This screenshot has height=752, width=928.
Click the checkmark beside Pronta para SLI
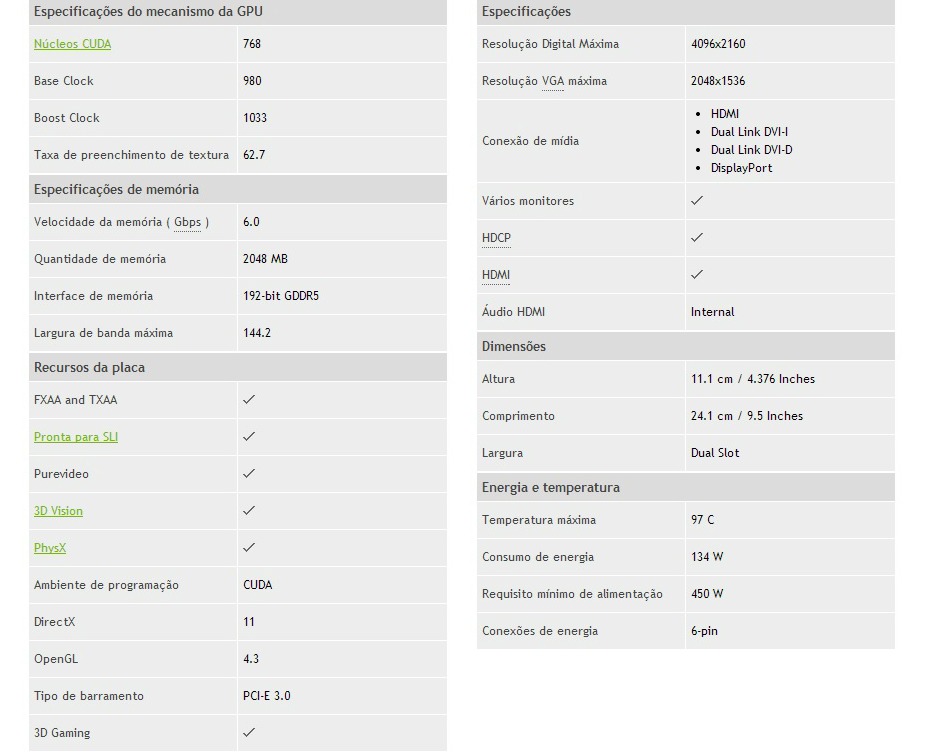point(249,437)
